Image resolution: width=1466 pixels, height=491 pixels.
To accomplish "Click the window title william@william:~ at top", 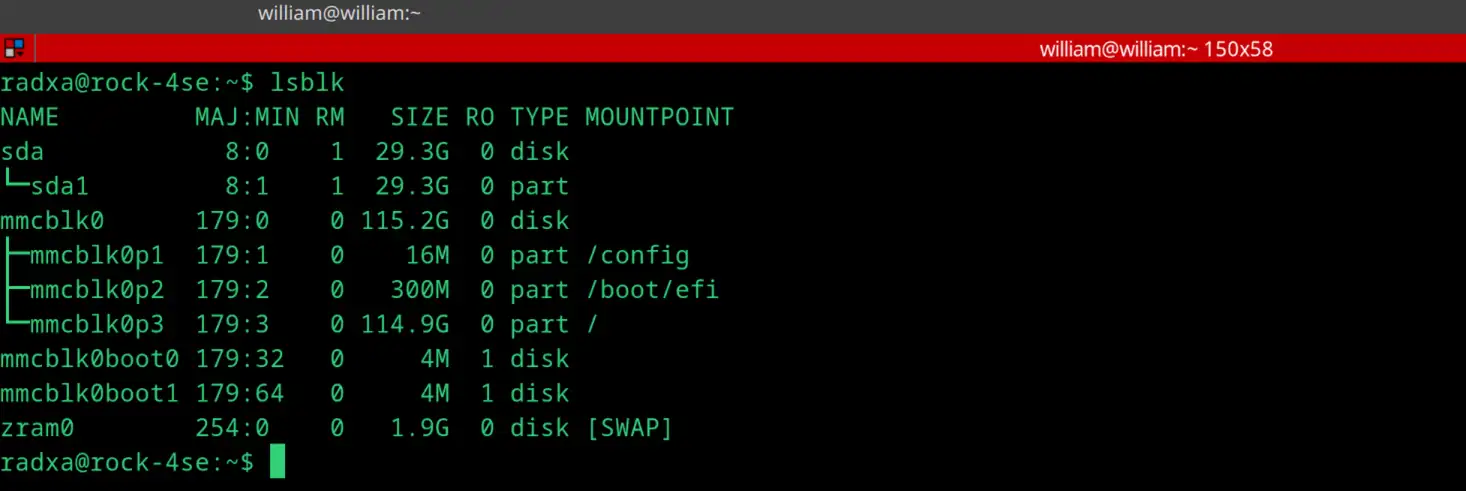I will (339, 13).
